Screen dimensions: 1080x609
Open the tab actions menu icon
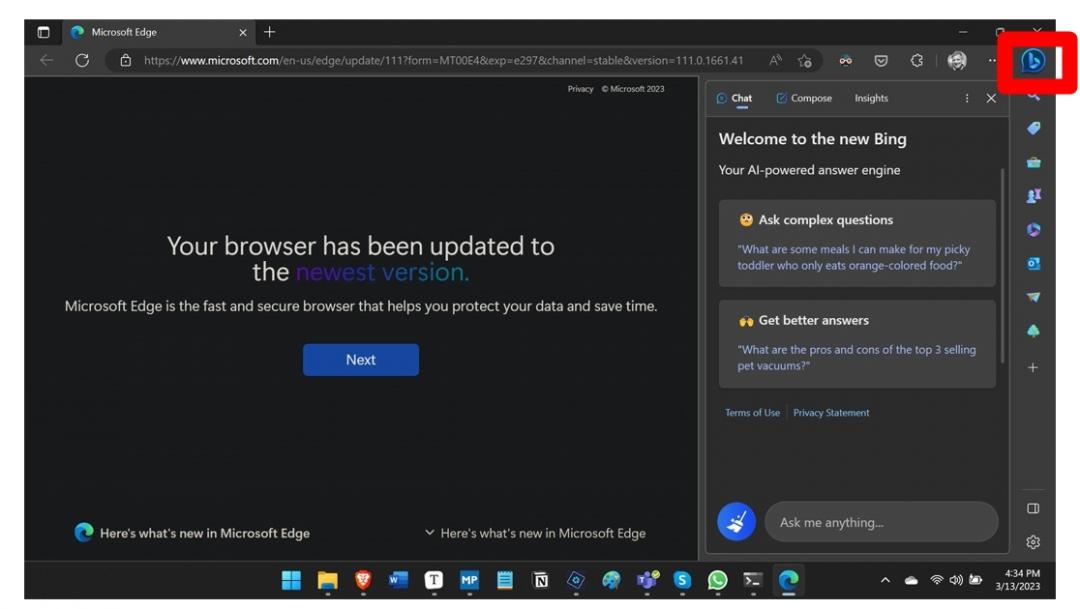point(43,32)
